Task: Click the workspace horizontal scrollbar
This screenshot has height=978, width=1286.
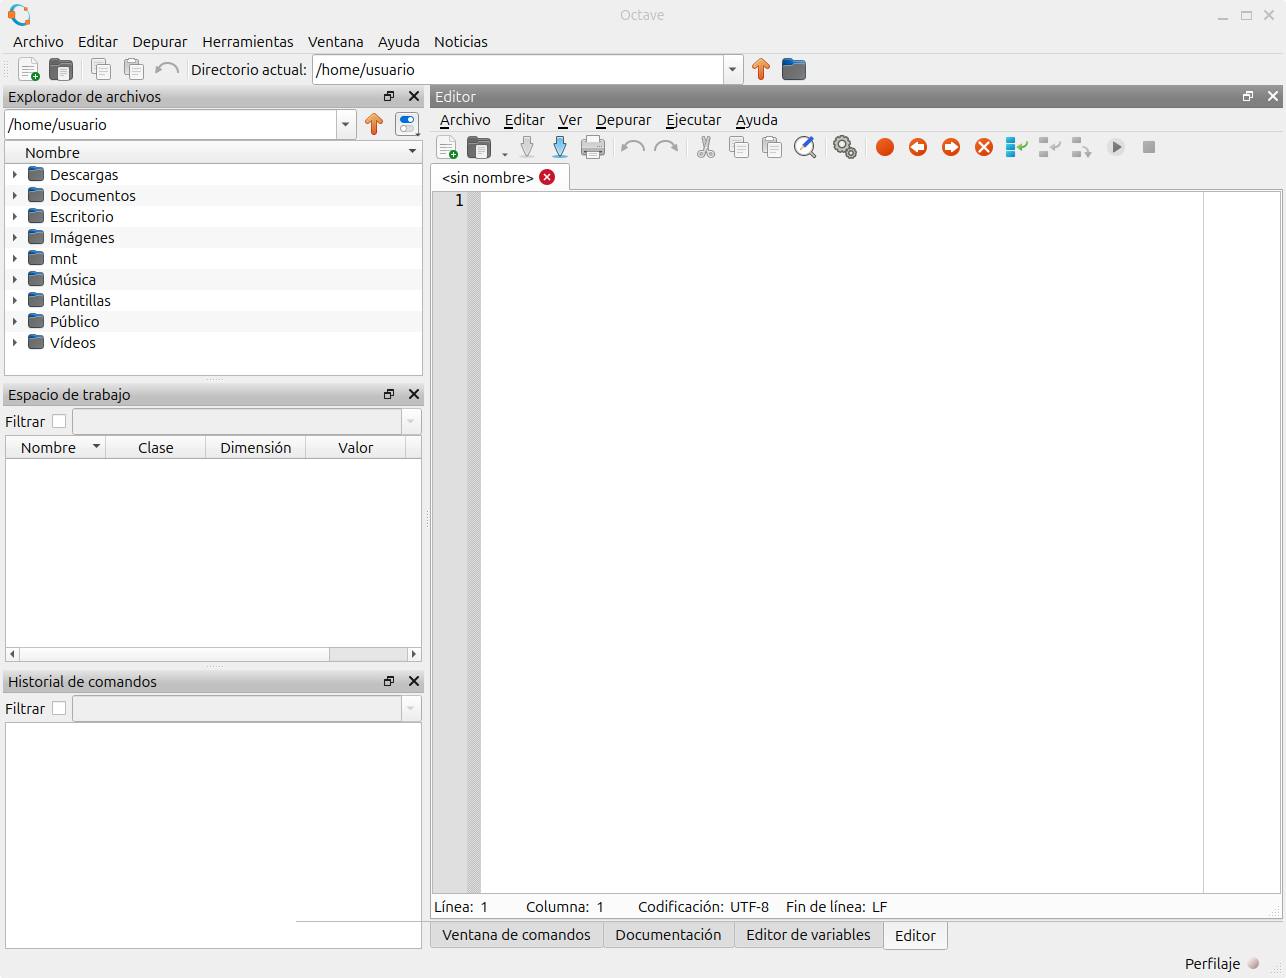Action: [170, 654]
